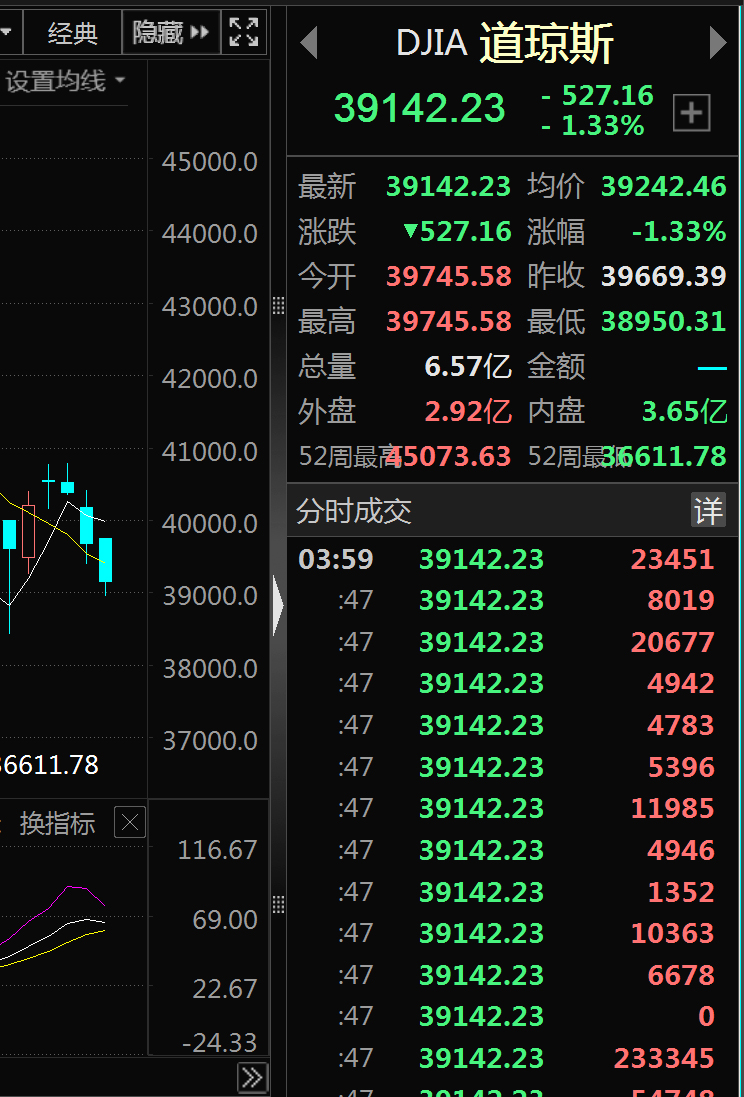Open dropdown arrow left of 经典
The width and height of the screenshot is (744, 1097).
pos(8,32)
